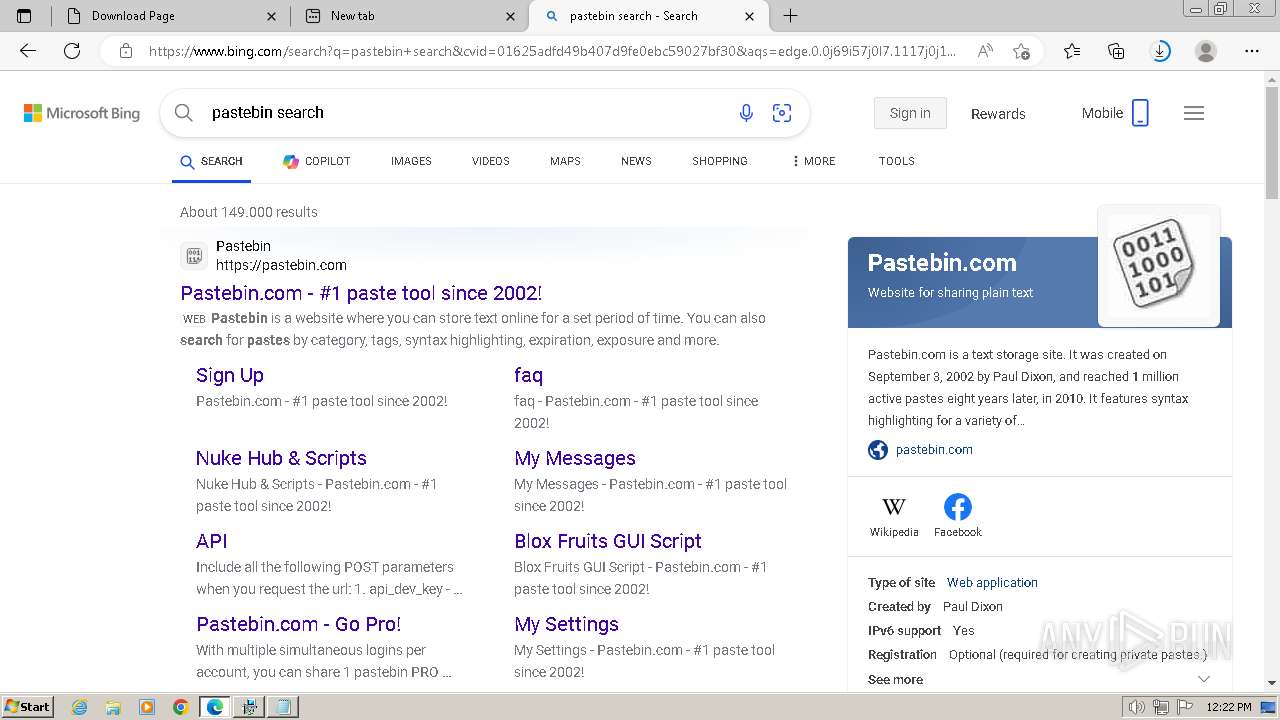
Task: Select the VIDEOS search tab
Action: click(491, 161)
